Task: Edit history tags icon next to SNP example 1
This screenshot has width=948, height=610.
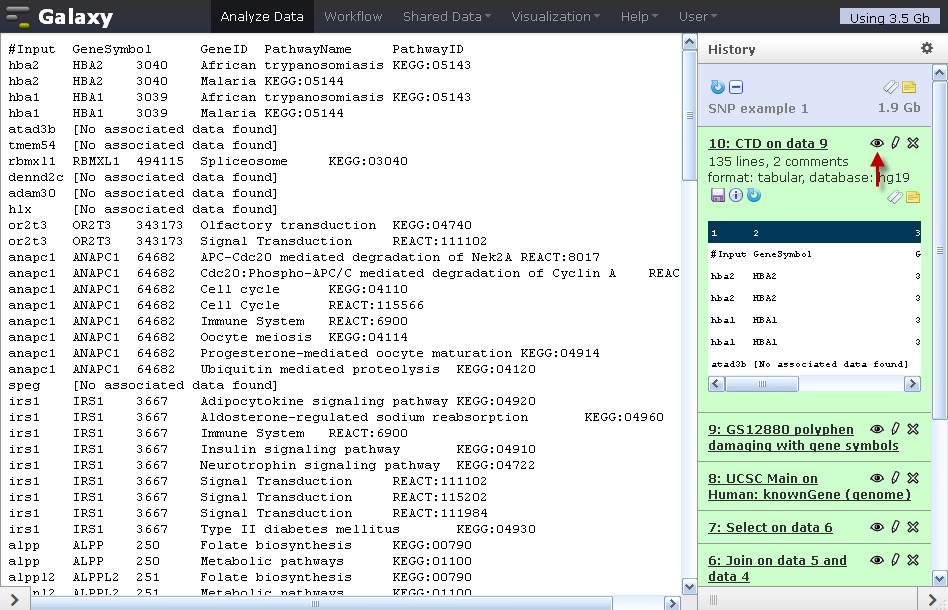Action: click(890, 88)
